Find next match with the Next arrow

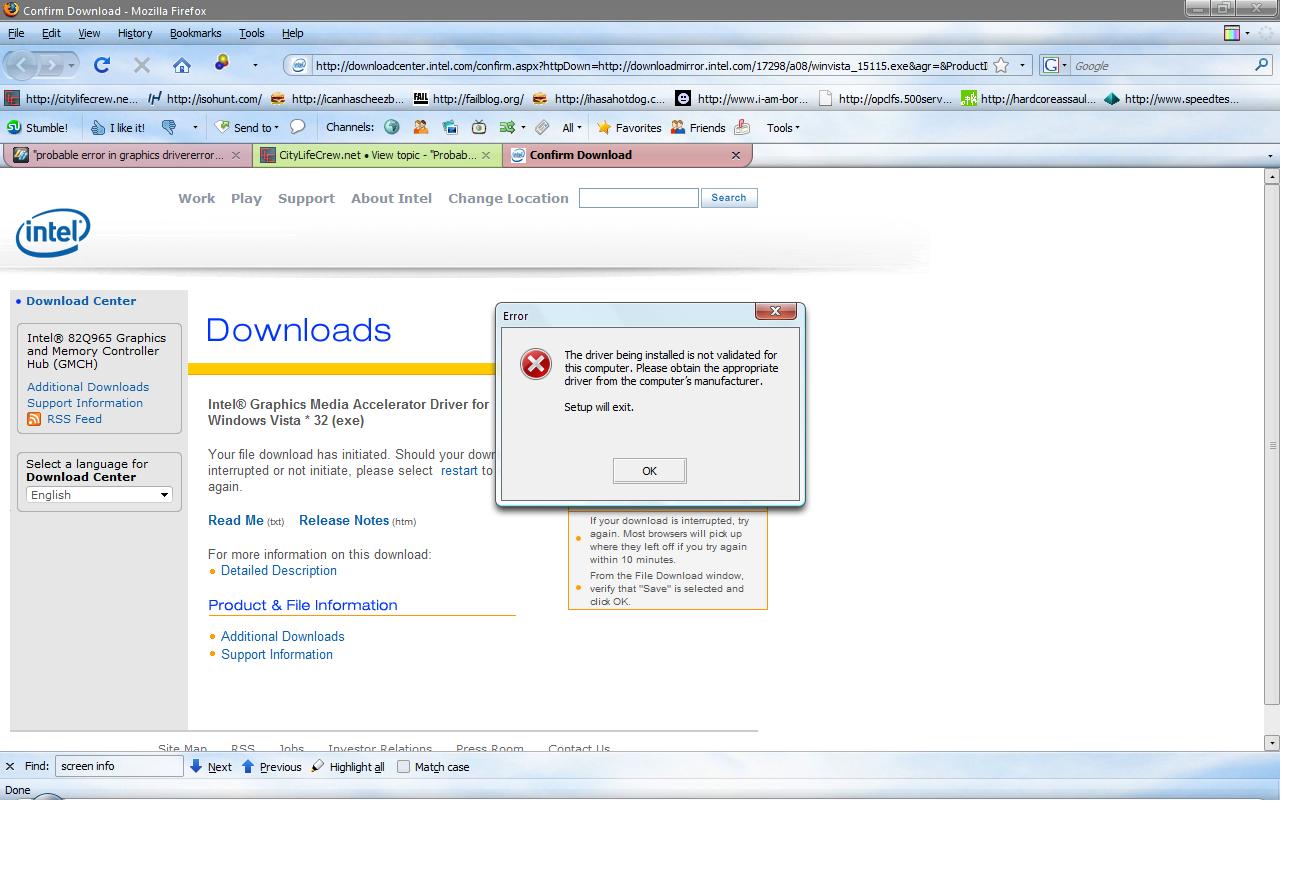(210, 767)
